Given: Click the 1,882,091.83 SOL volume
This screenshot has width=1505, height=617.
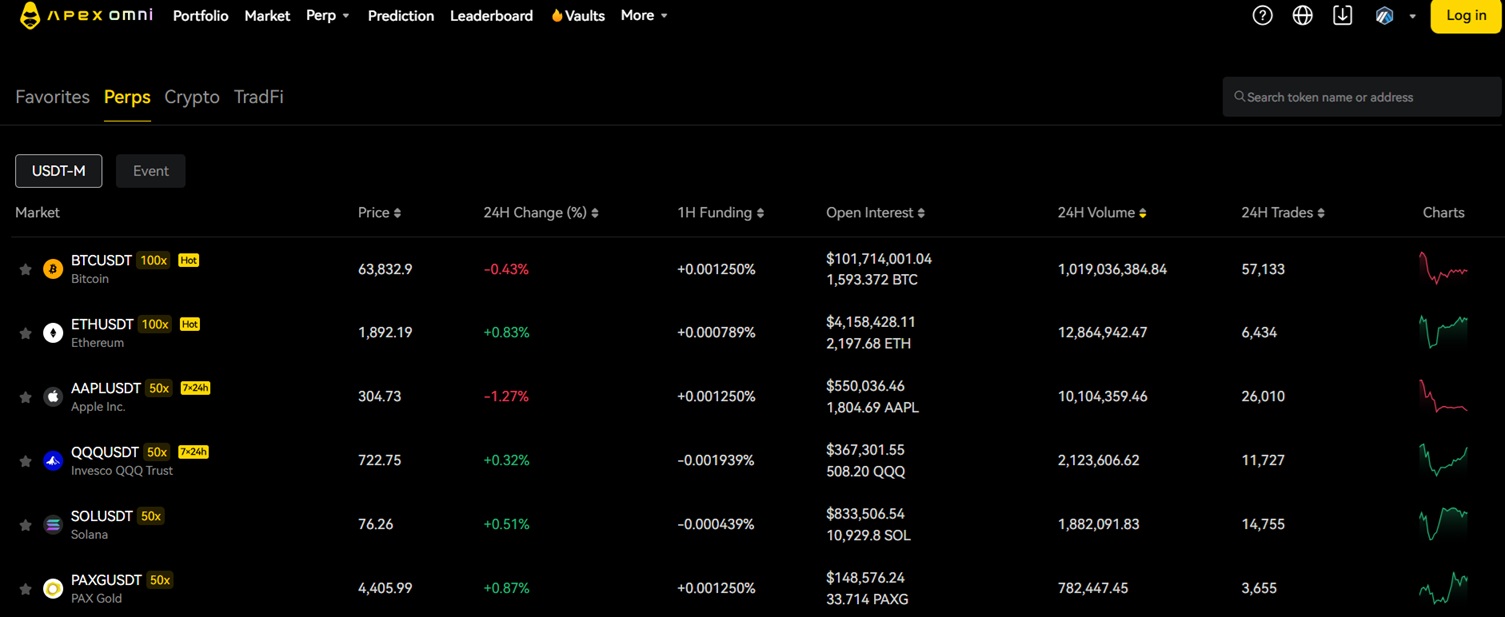Looking at the screenshot, I should pyautogui.click(x=1098, y=525).
